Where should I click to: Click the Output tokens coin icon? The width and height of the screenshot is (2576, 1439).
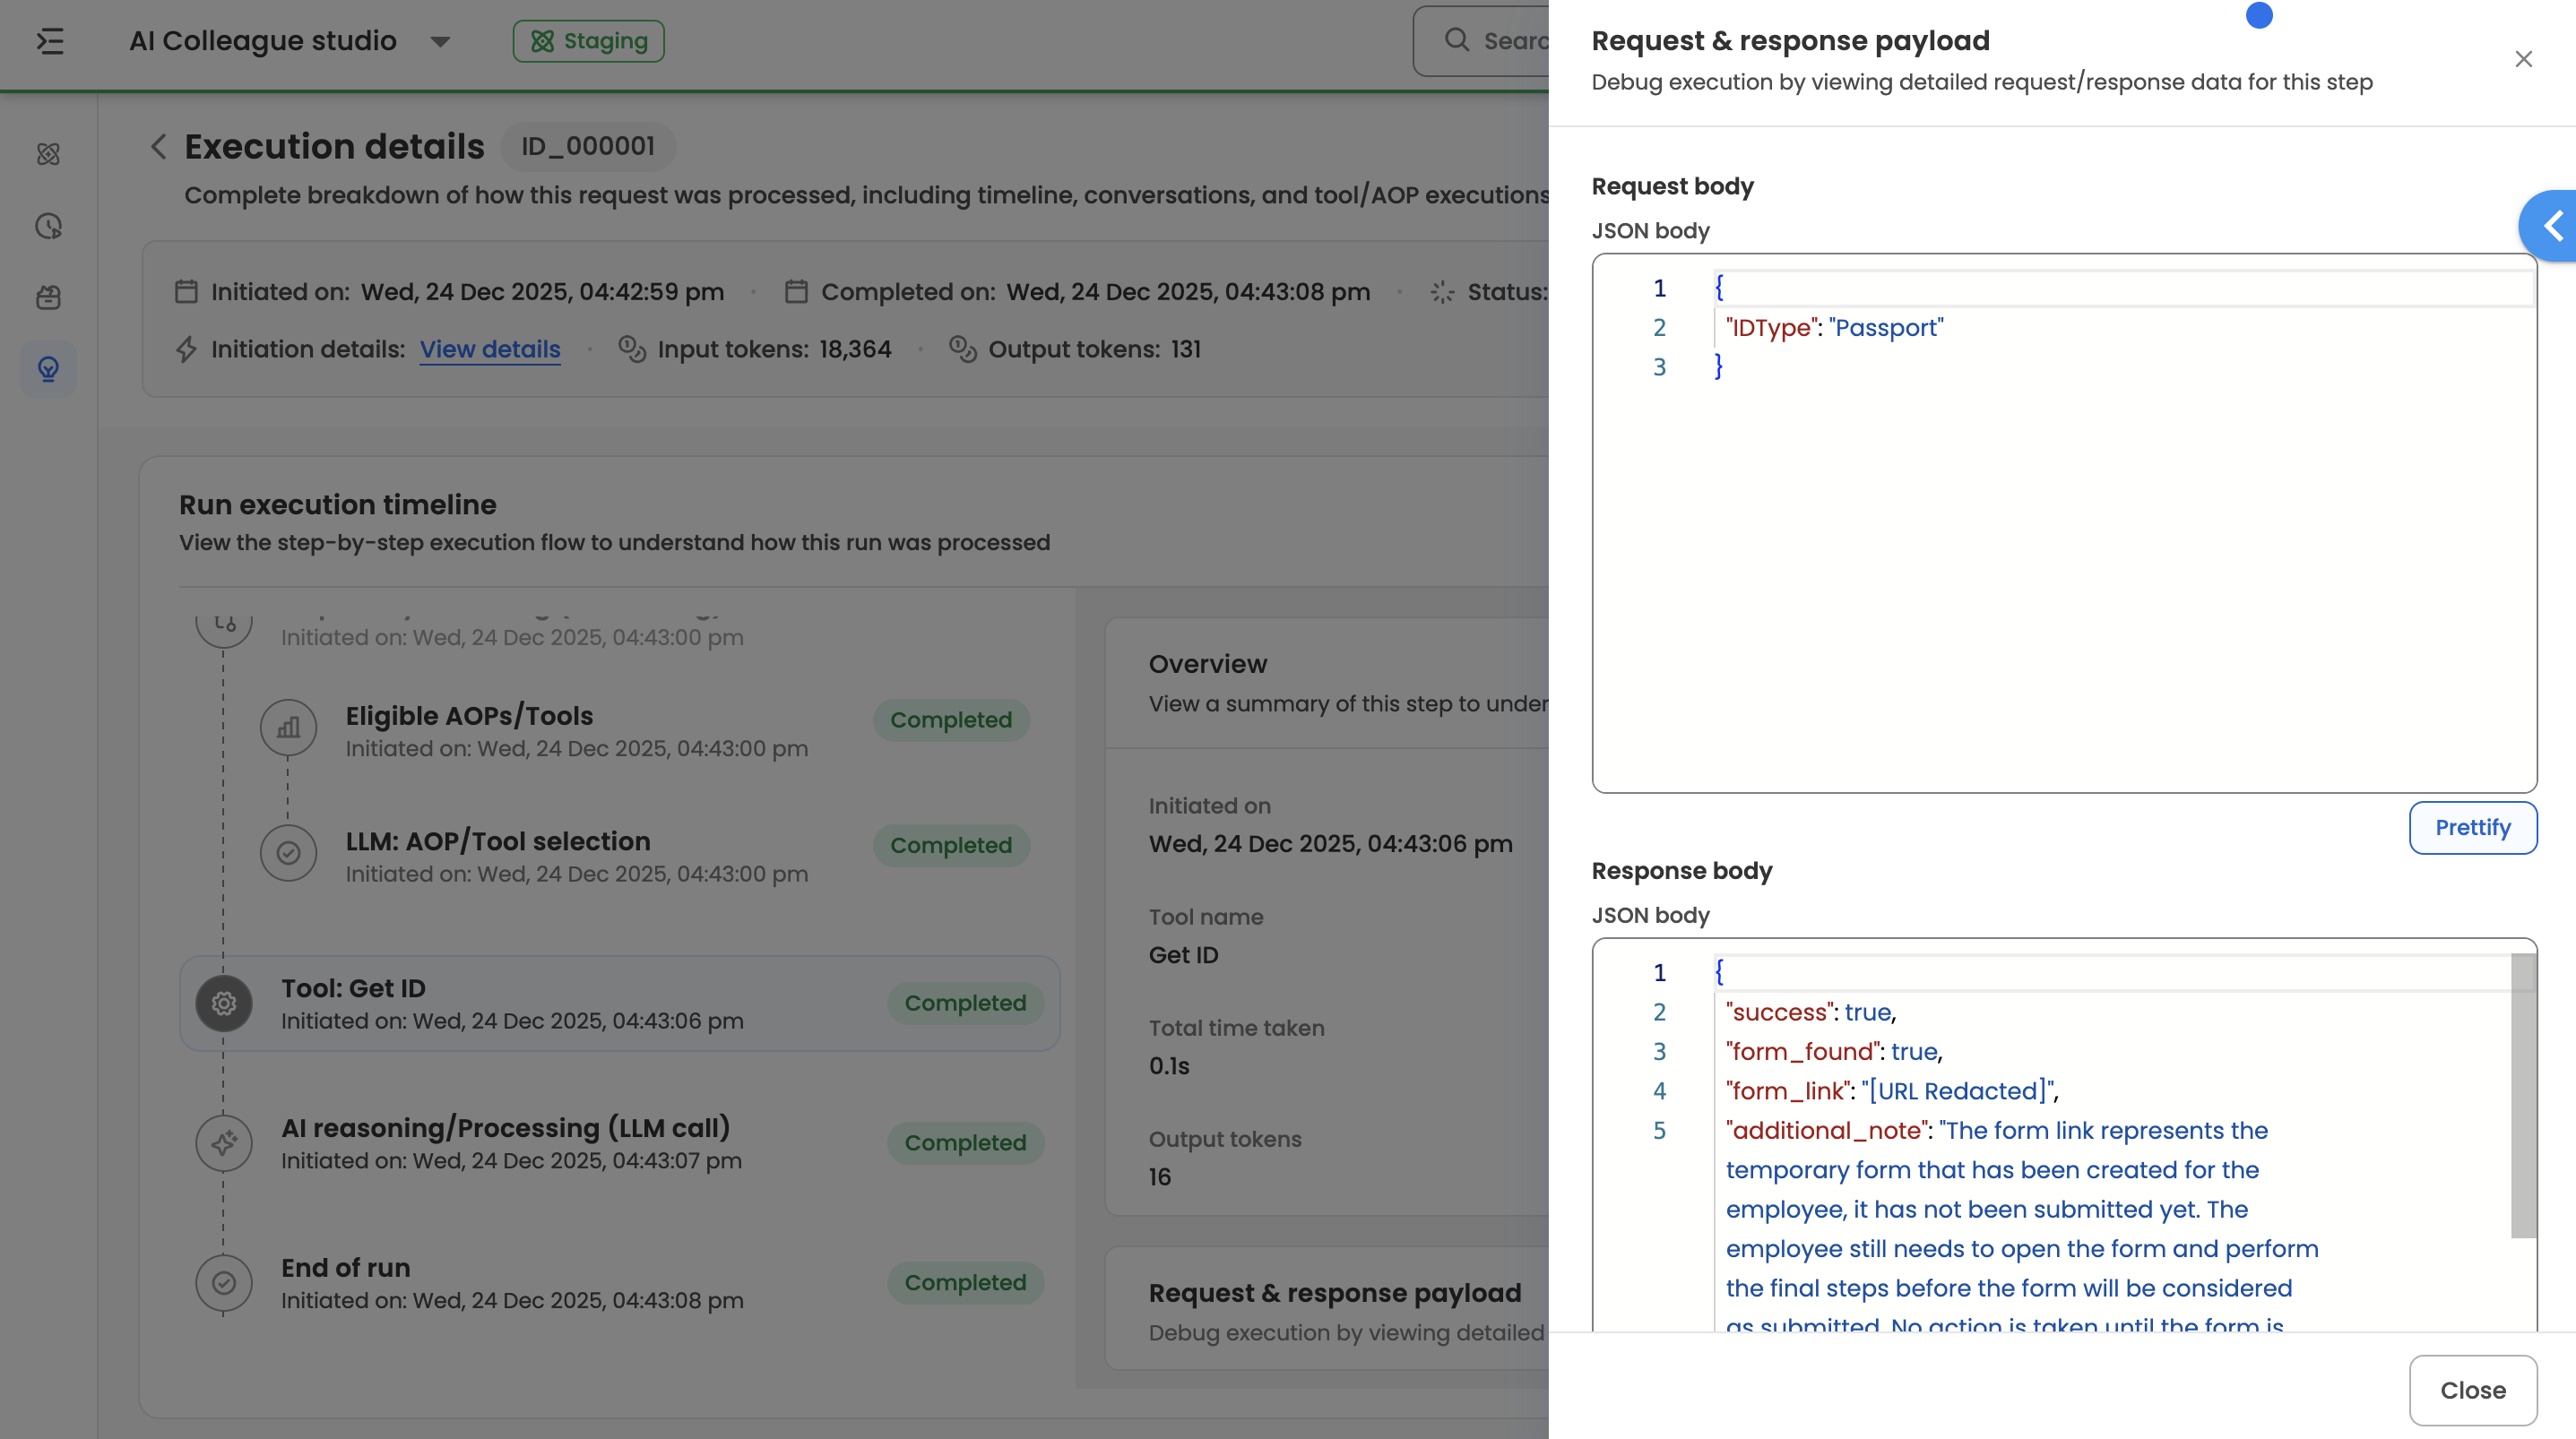962,349
